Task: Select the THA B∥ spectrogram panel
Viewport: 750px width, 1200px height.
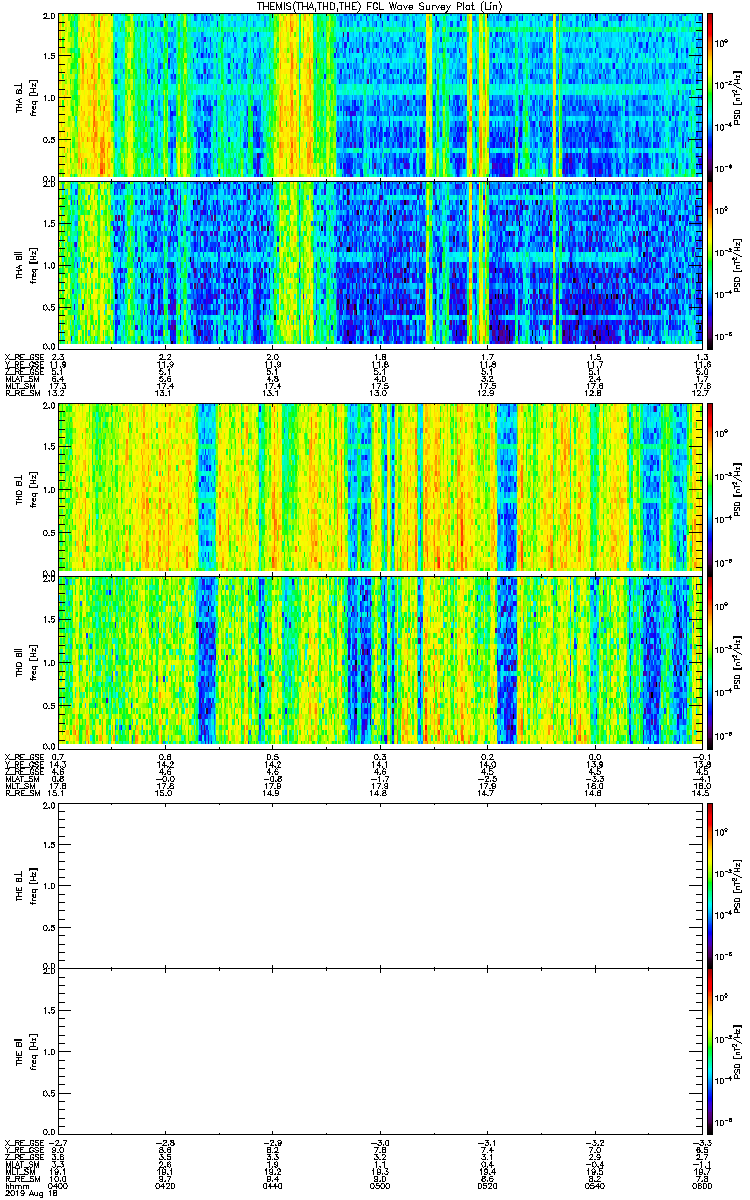Action: tap(380, 263)
